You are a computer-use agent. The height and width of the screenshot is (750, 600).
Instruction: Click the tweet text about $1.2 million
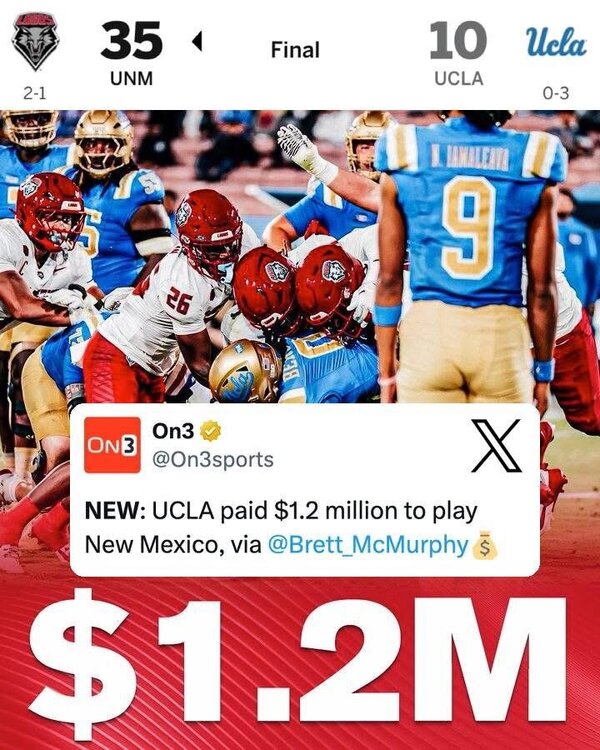pos(281,528)
